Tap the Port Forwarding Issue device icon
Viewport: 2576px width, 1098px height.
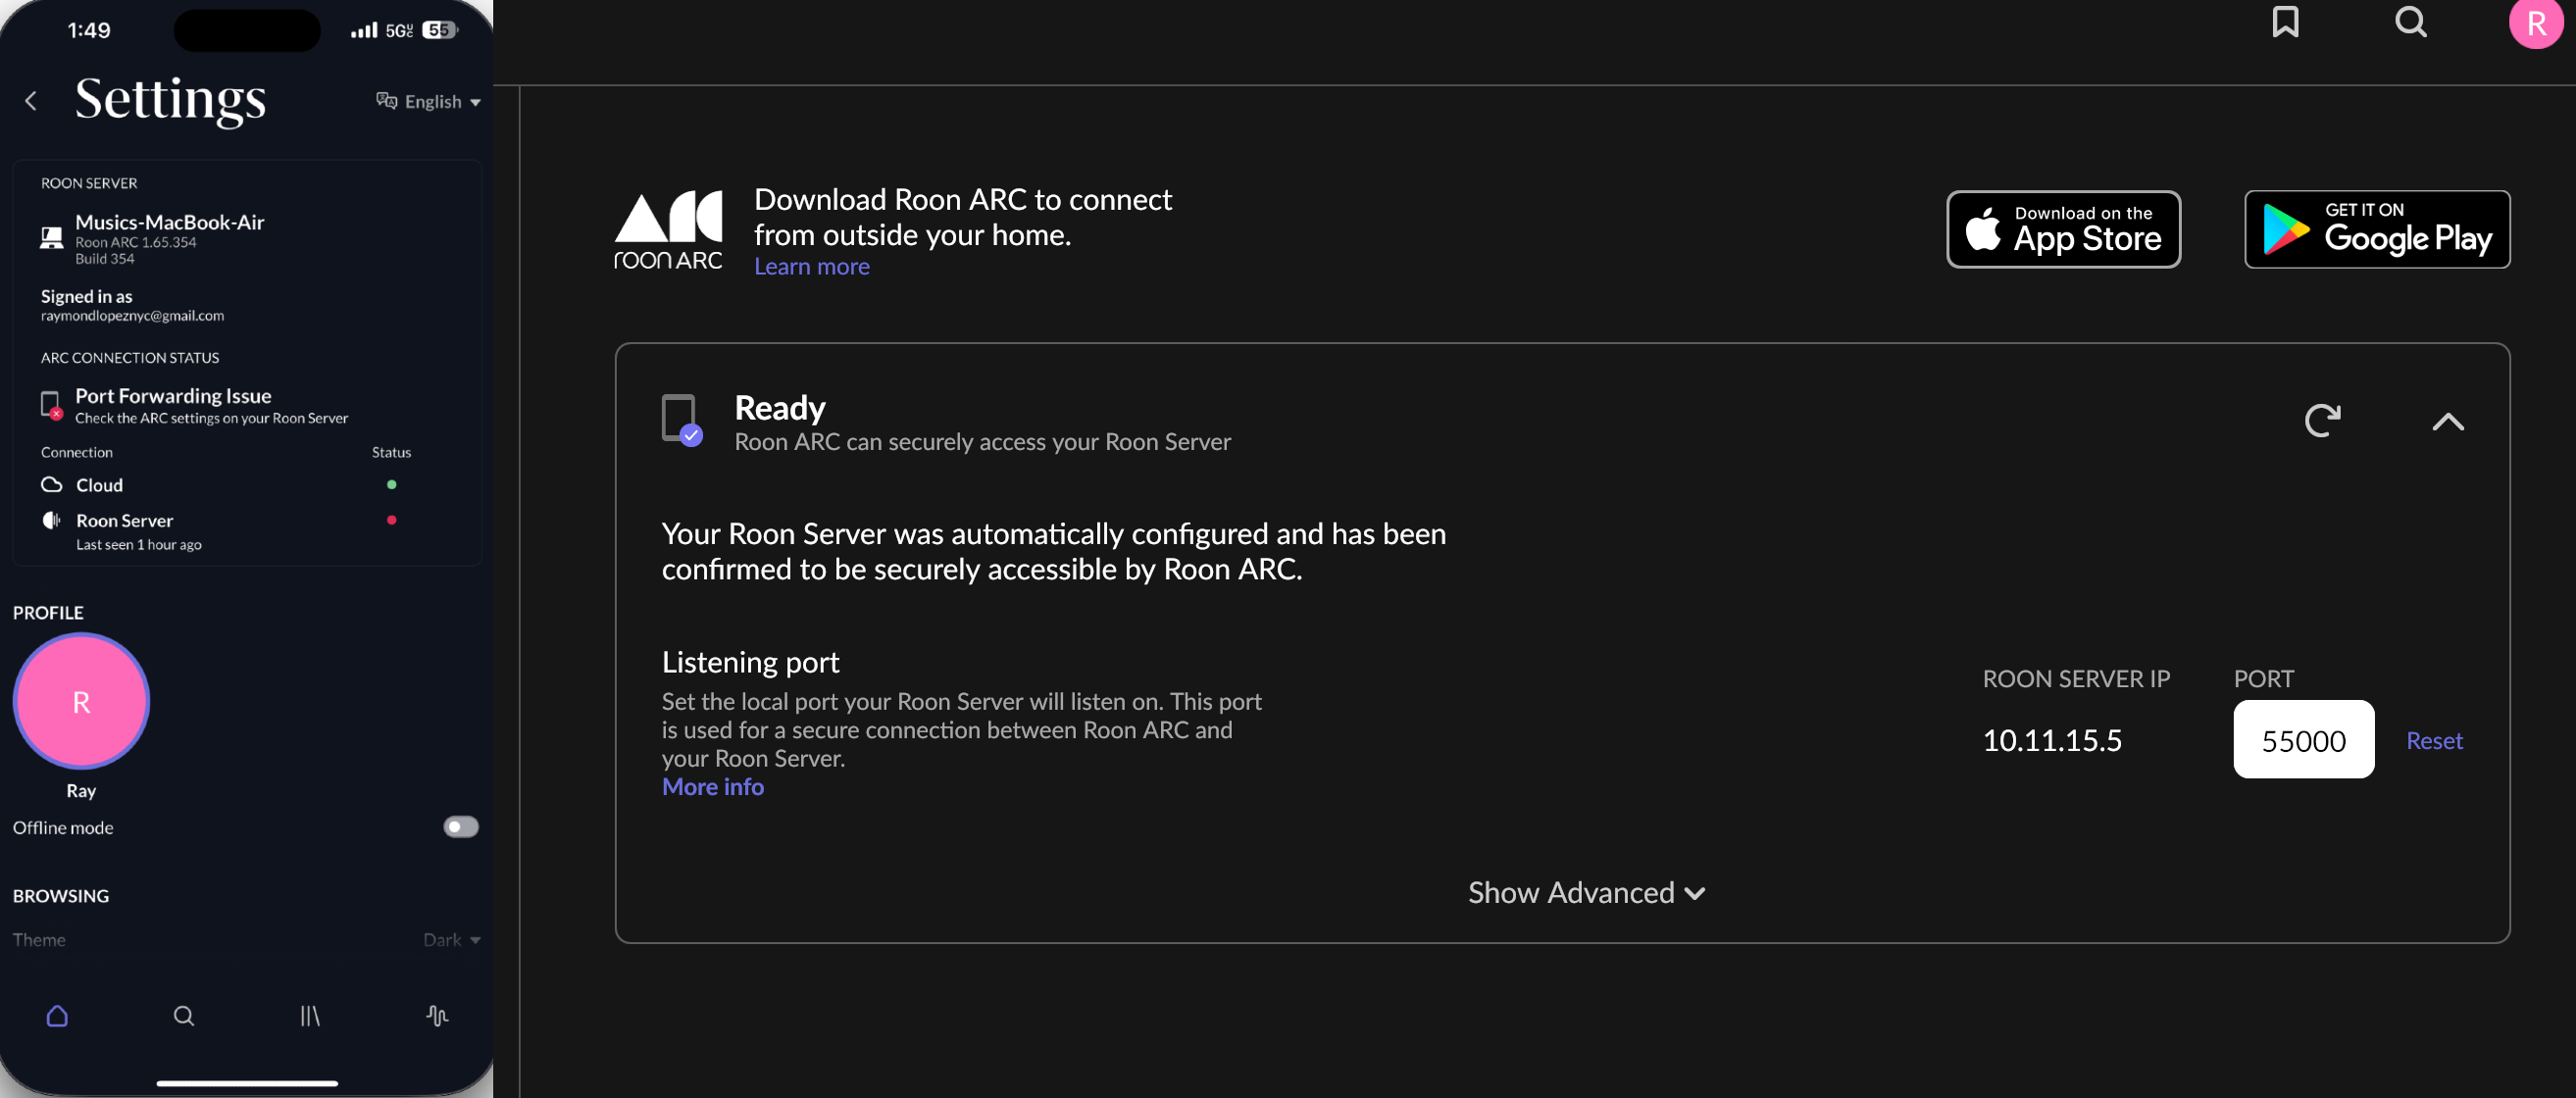51,405
